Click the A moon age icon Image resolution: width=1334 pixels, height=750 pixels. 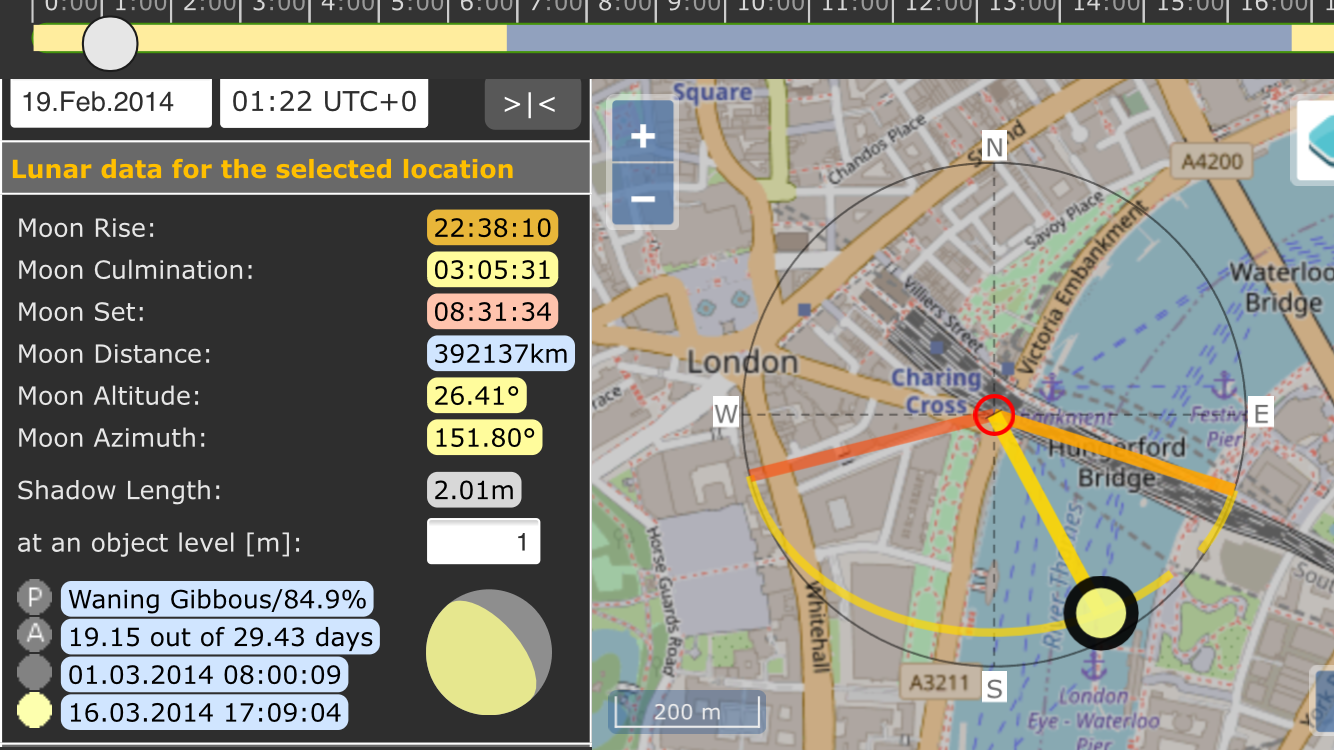point(35,636)
